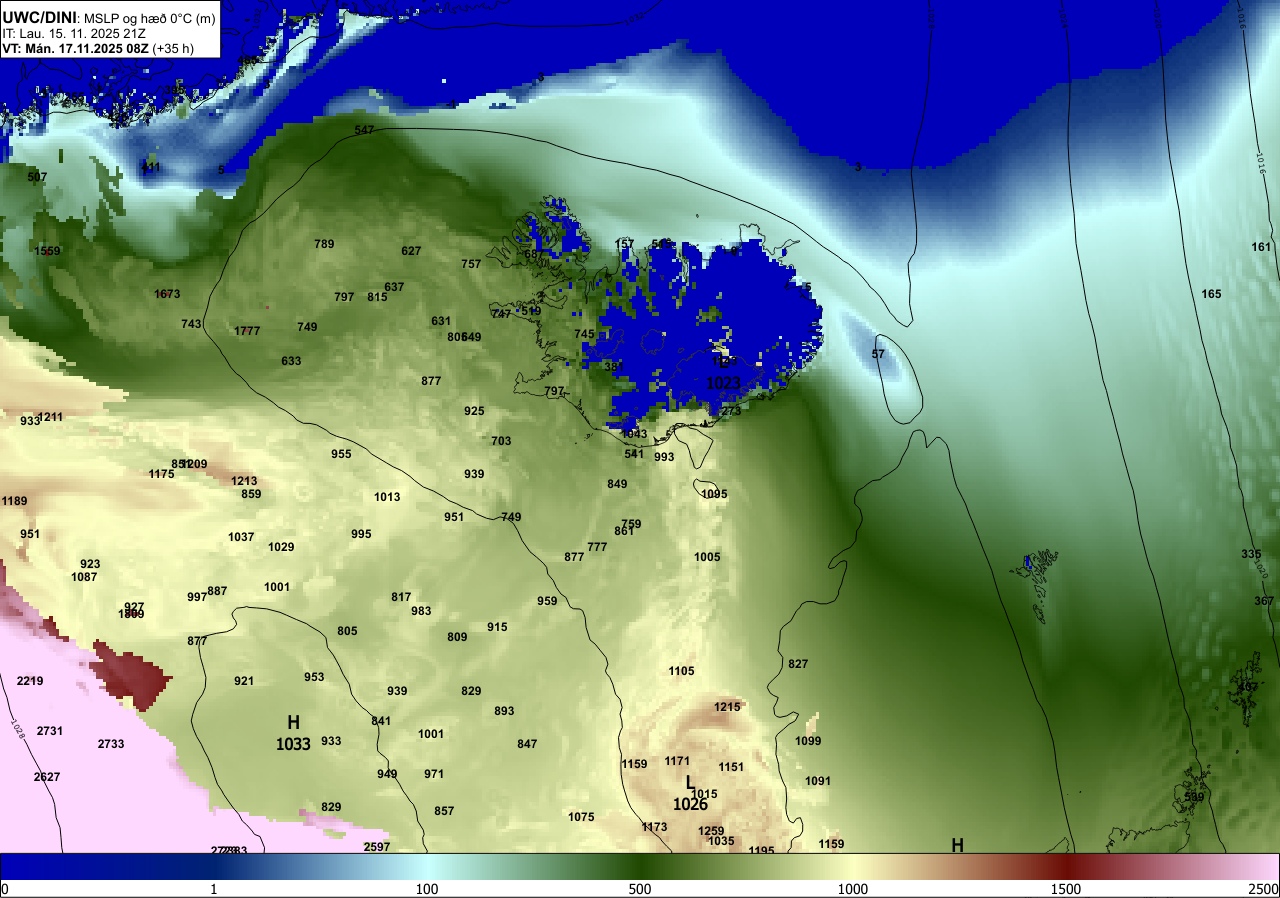
Task: Click the 971 height value
Action: (x=434, y=774)
